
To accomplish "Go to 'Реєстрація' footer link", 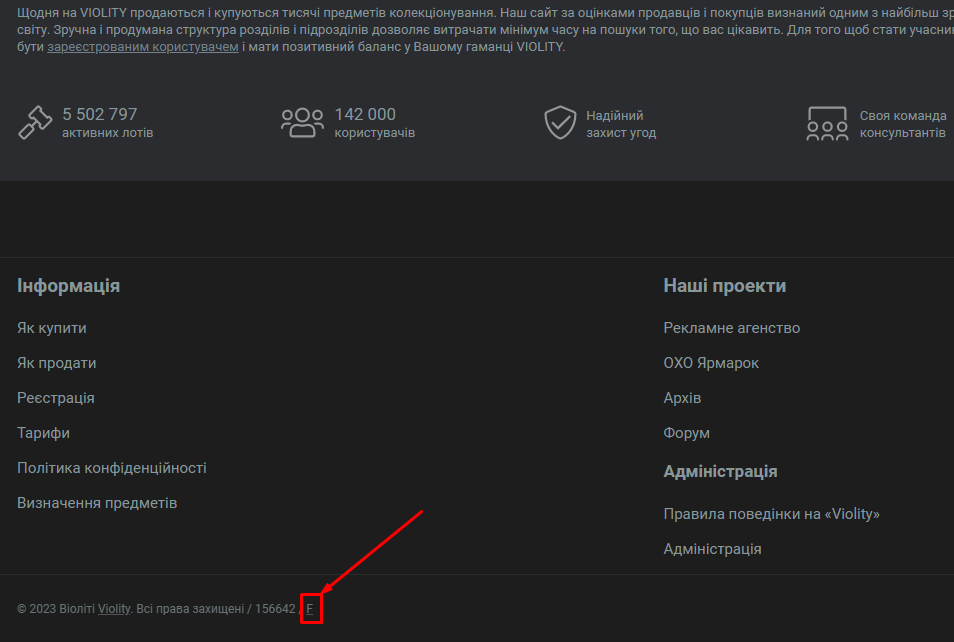I will tap(56, 398).
